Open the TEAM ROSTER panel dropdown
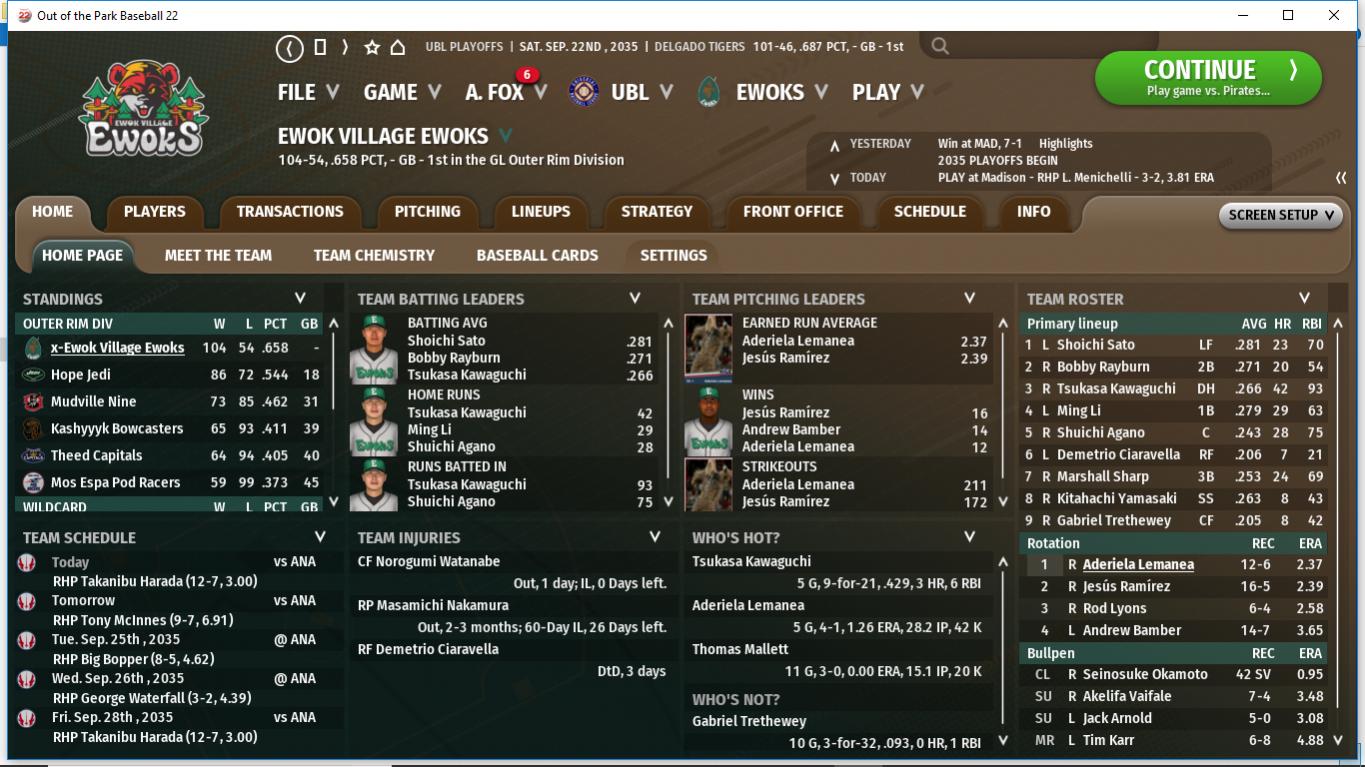Screen dimensions: 1365x767 (x=1304, y=298)
